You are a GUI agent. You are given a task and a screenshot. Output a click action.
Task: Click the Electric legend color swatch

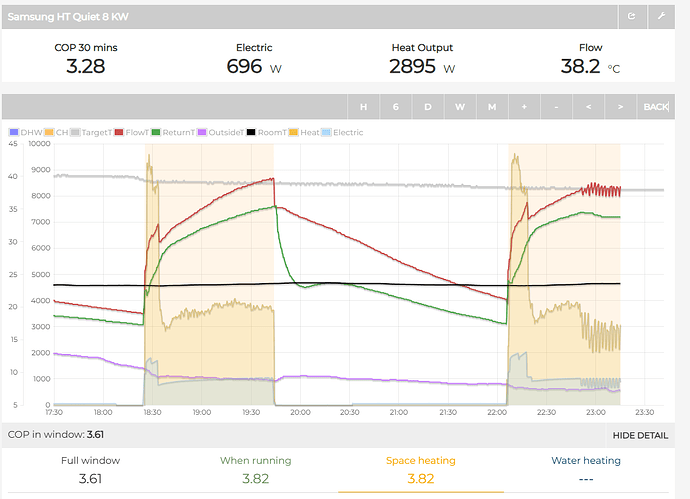coord(326,132)
